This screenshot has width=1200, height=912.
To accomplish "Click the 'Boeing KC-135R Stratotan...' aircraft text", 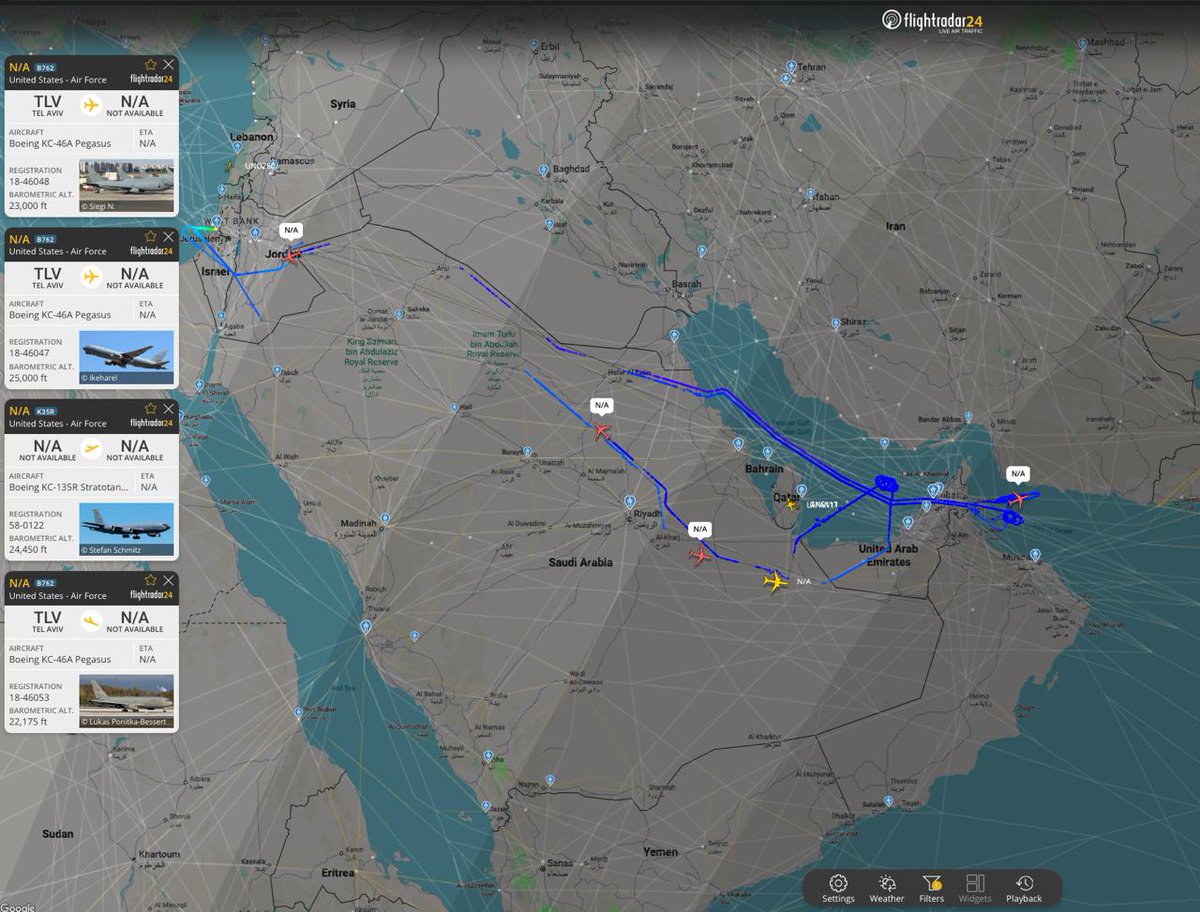I will tap(68, 487).
